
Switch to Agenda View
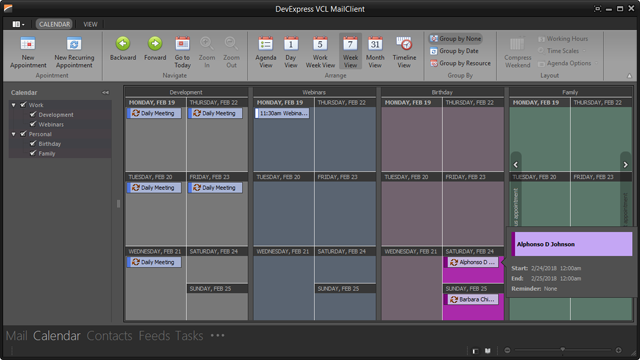[266, 52]
